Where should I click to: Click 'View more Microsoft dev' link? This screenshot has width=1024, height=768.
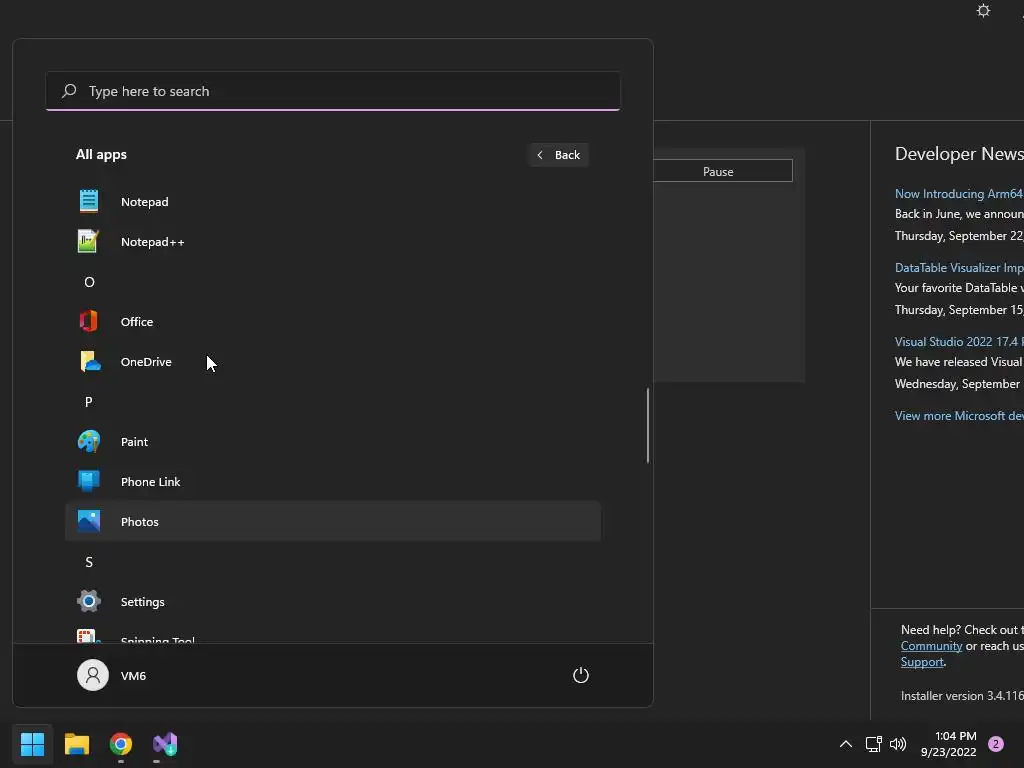pyautogui.click(x=959, y=415)
